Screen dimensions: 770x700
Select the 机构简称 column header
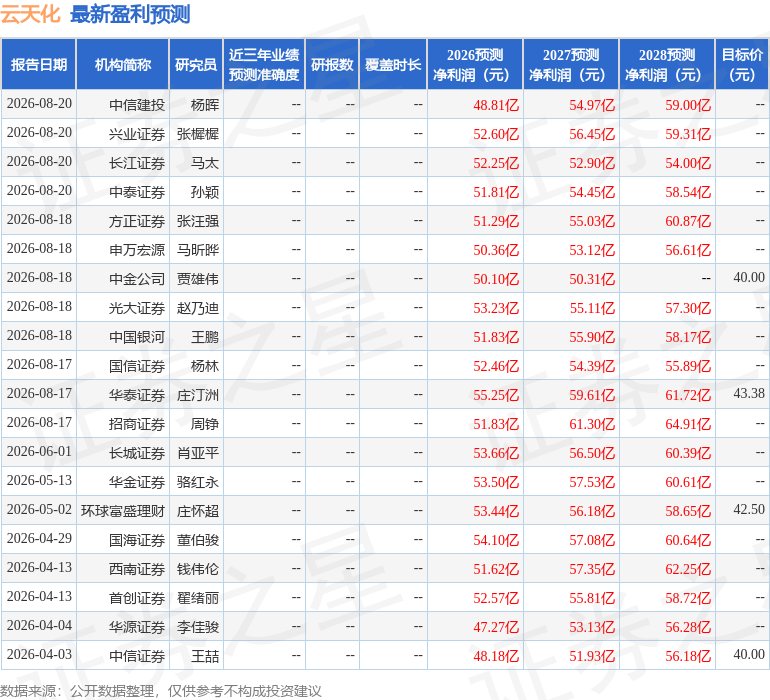tap(123, 64)
